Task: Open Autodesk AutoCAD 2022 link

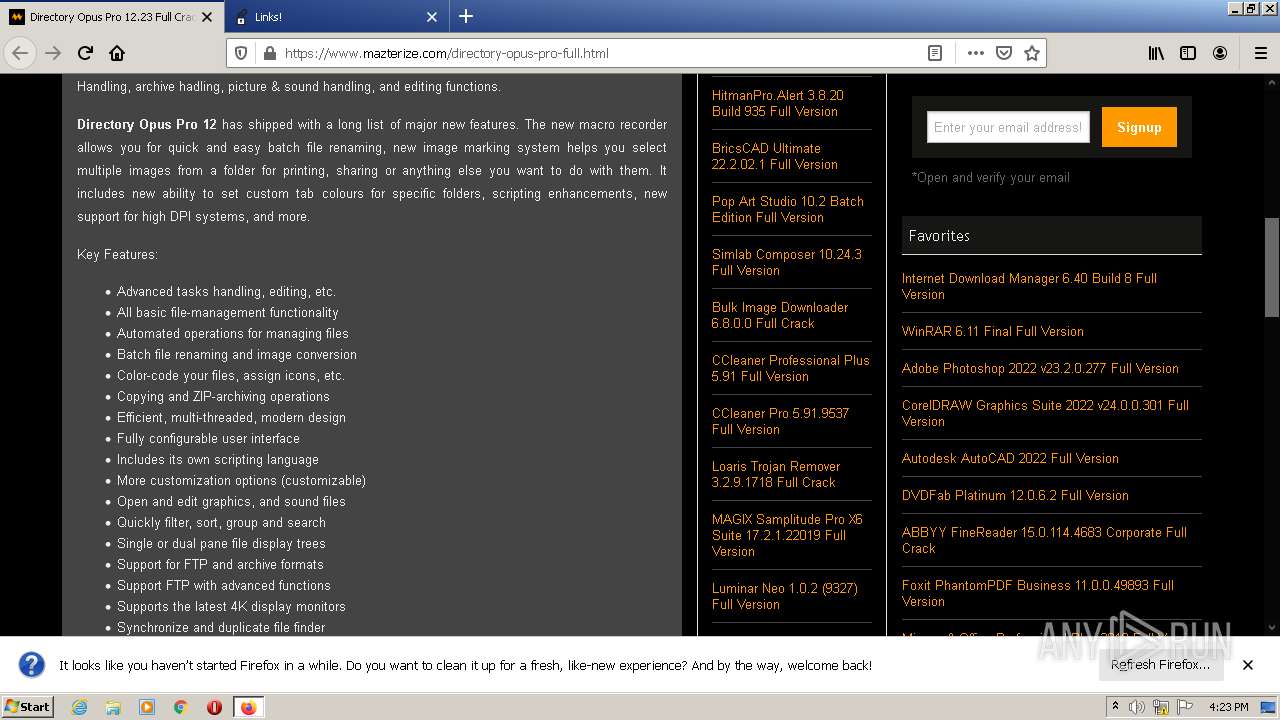Action: tap(1010, 458)
